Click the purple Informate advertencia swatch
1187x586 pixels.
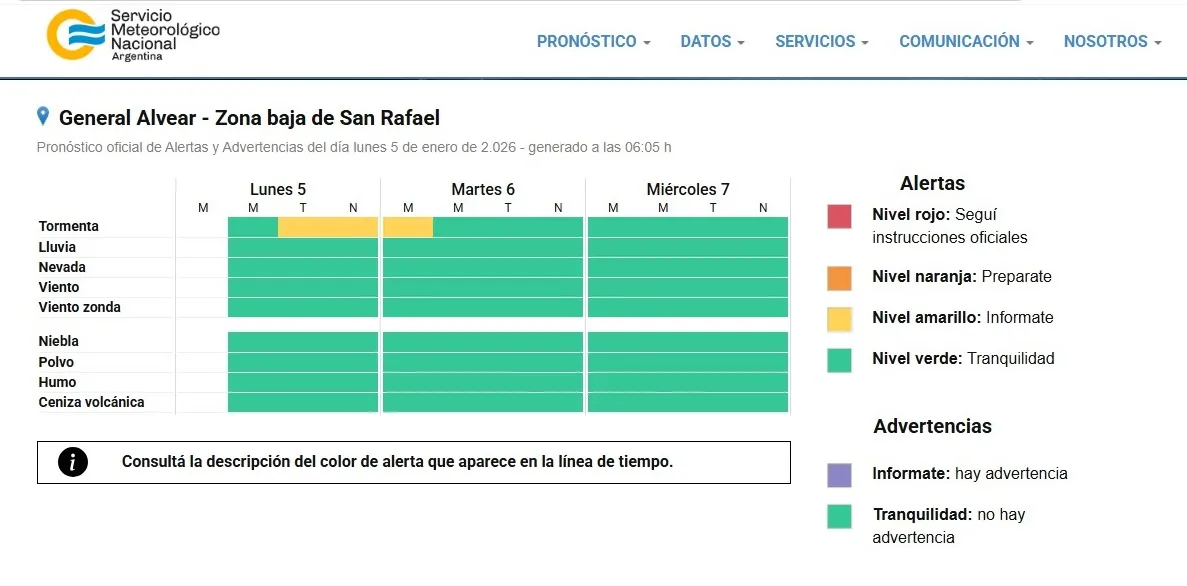pos(838,474)
